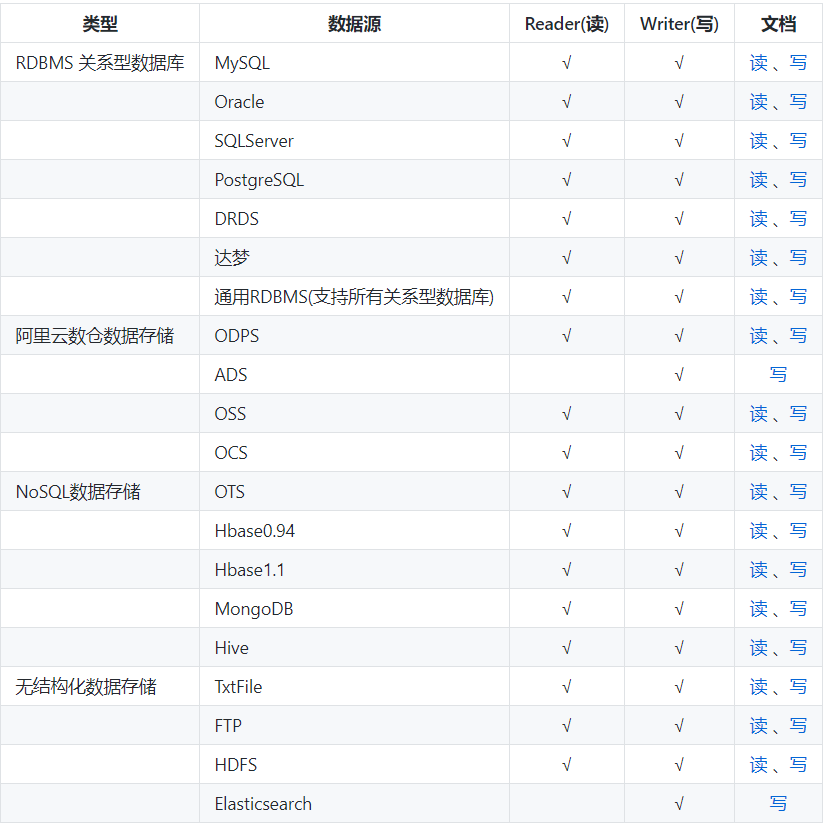Image resolution: width=825 pixels, height=825 pixels.
Task: Open the PostgreSQL write (写) doc link
Action: click(x=798, y=179)
